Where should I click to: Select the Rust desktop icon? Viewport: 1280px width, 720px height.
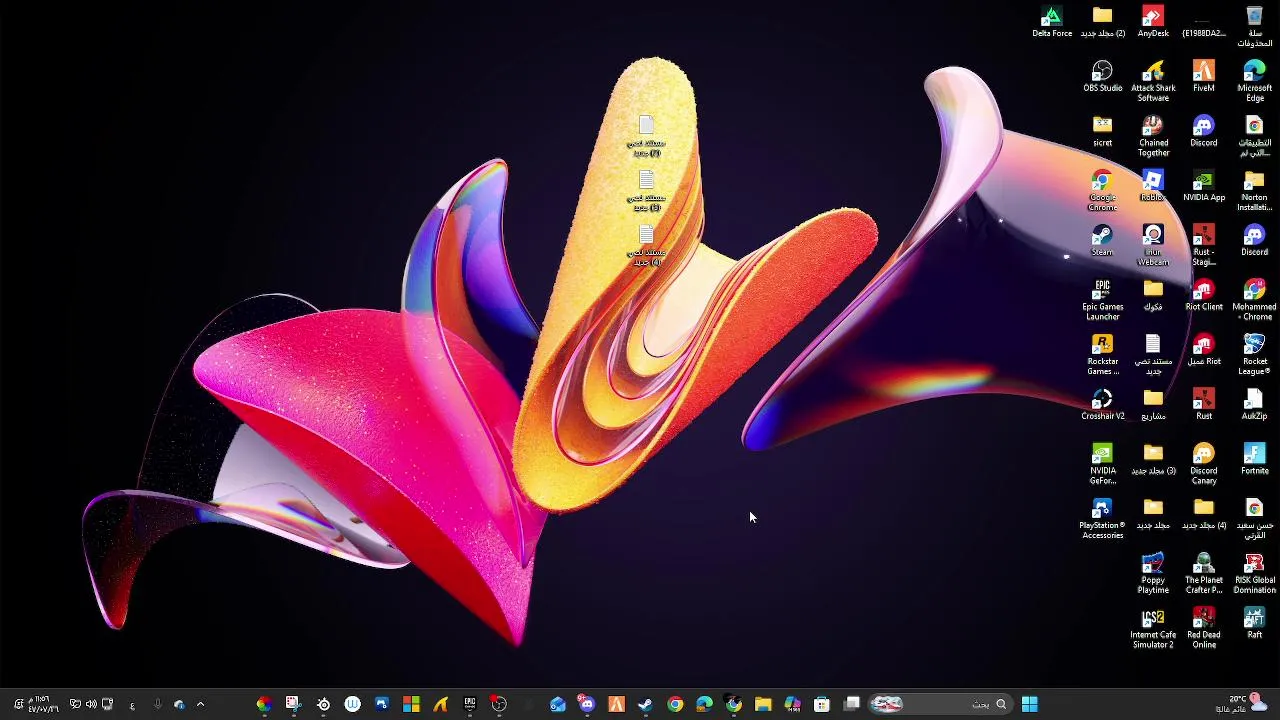(1204, 405)
